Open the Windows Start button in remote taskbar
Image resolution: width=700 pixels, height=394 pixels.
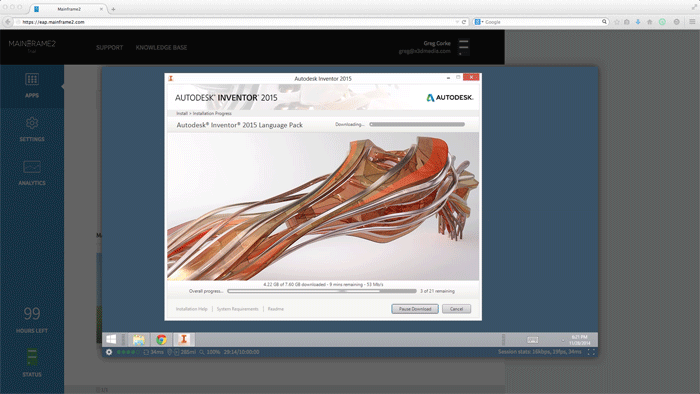pos(111,339)
